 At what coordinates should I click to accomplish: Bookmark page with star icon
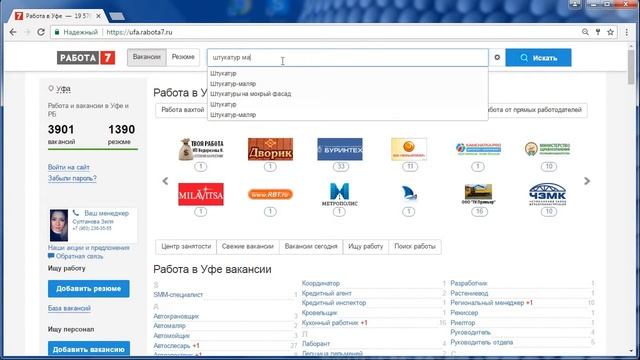point(611,32)
